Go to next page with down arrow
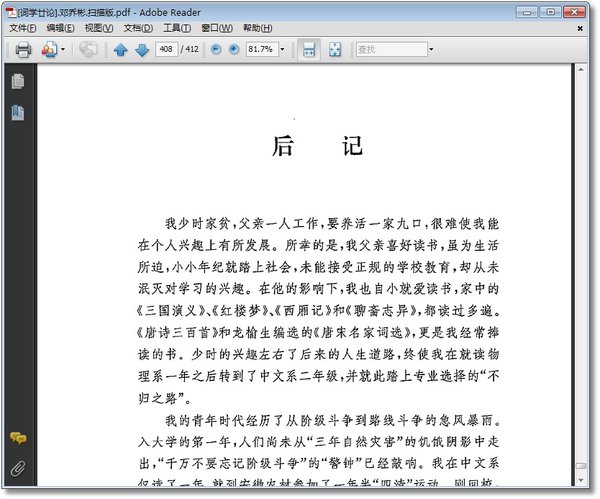The image size is (600, 499). [x=142, y=50]
